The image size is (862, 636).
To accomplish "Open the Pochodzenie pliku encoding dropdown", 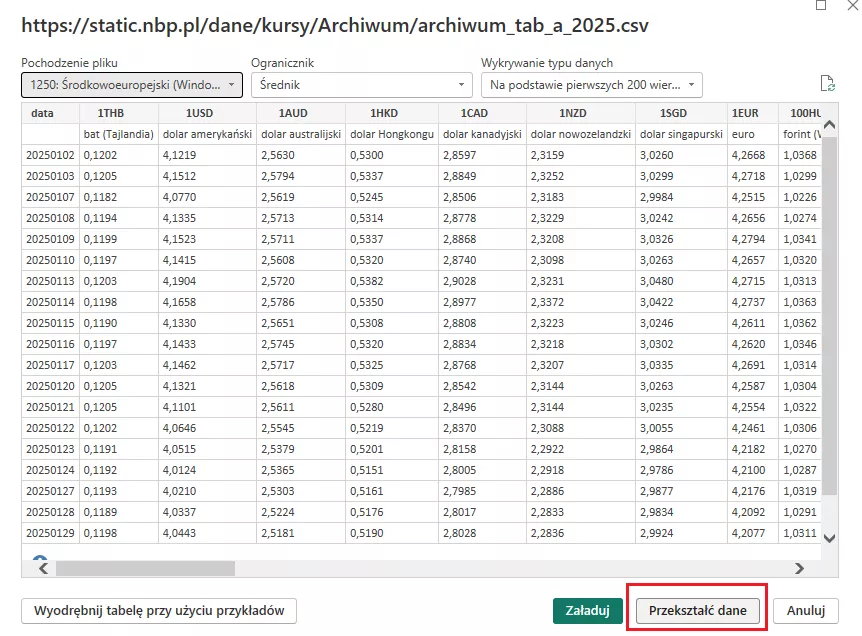I will point(131,85).
